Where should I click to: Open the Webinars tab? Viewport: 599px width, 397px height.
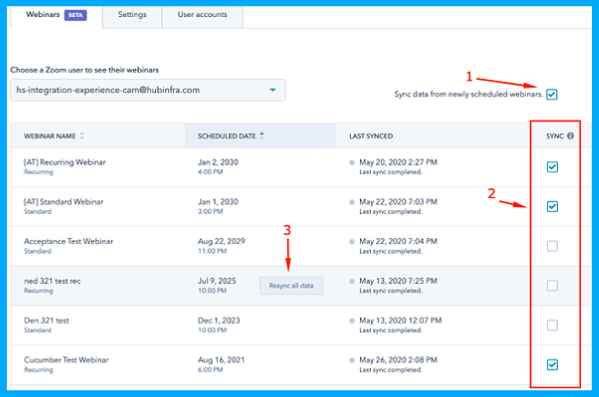[56, 15]
